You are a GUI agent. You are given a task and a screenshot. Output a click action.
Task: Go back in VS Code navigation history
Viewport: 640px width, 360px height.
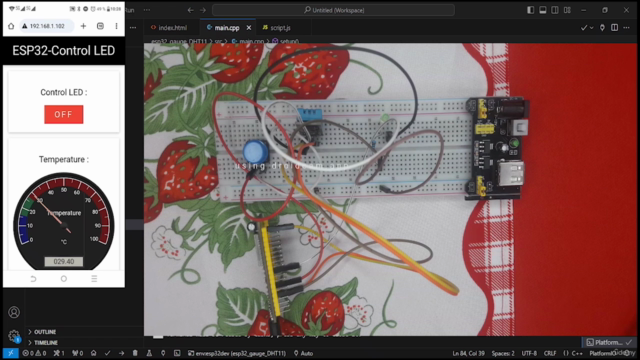pyautogui.click(x=191, y=10)
